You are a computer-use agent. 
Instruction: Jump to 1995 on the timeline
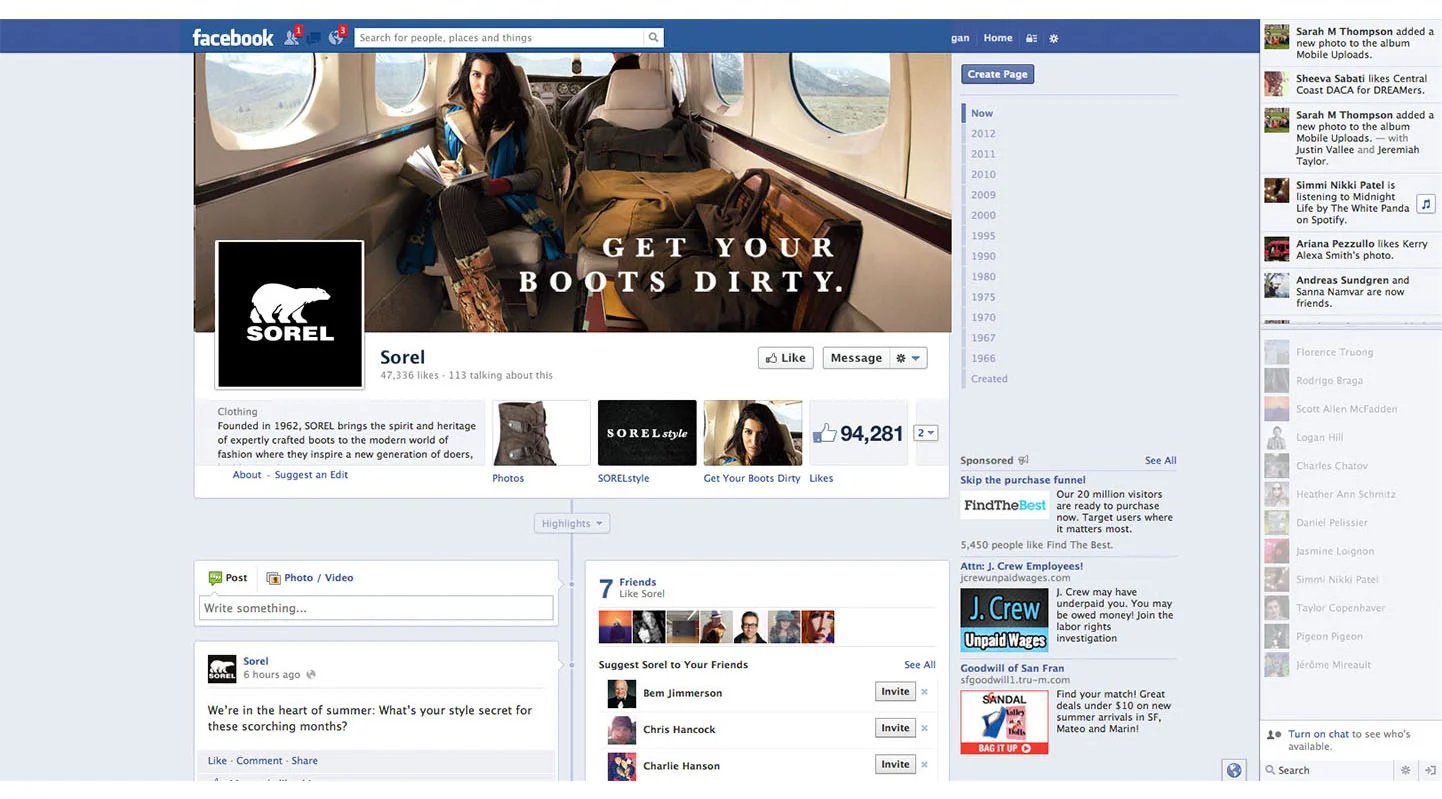click(983, 236)
